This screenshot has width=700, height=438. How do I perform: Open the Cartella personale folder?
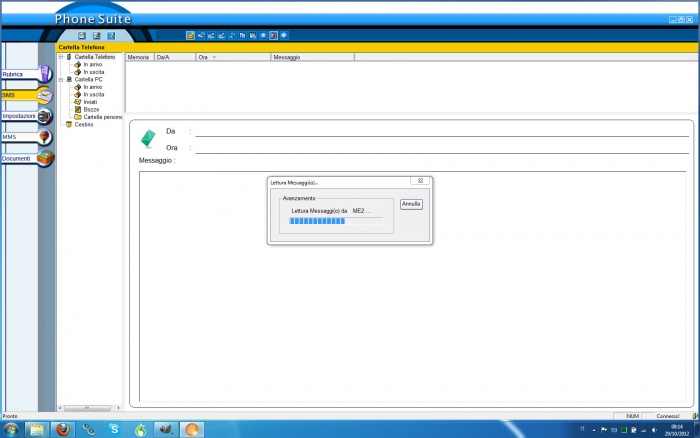click(102, 117)
